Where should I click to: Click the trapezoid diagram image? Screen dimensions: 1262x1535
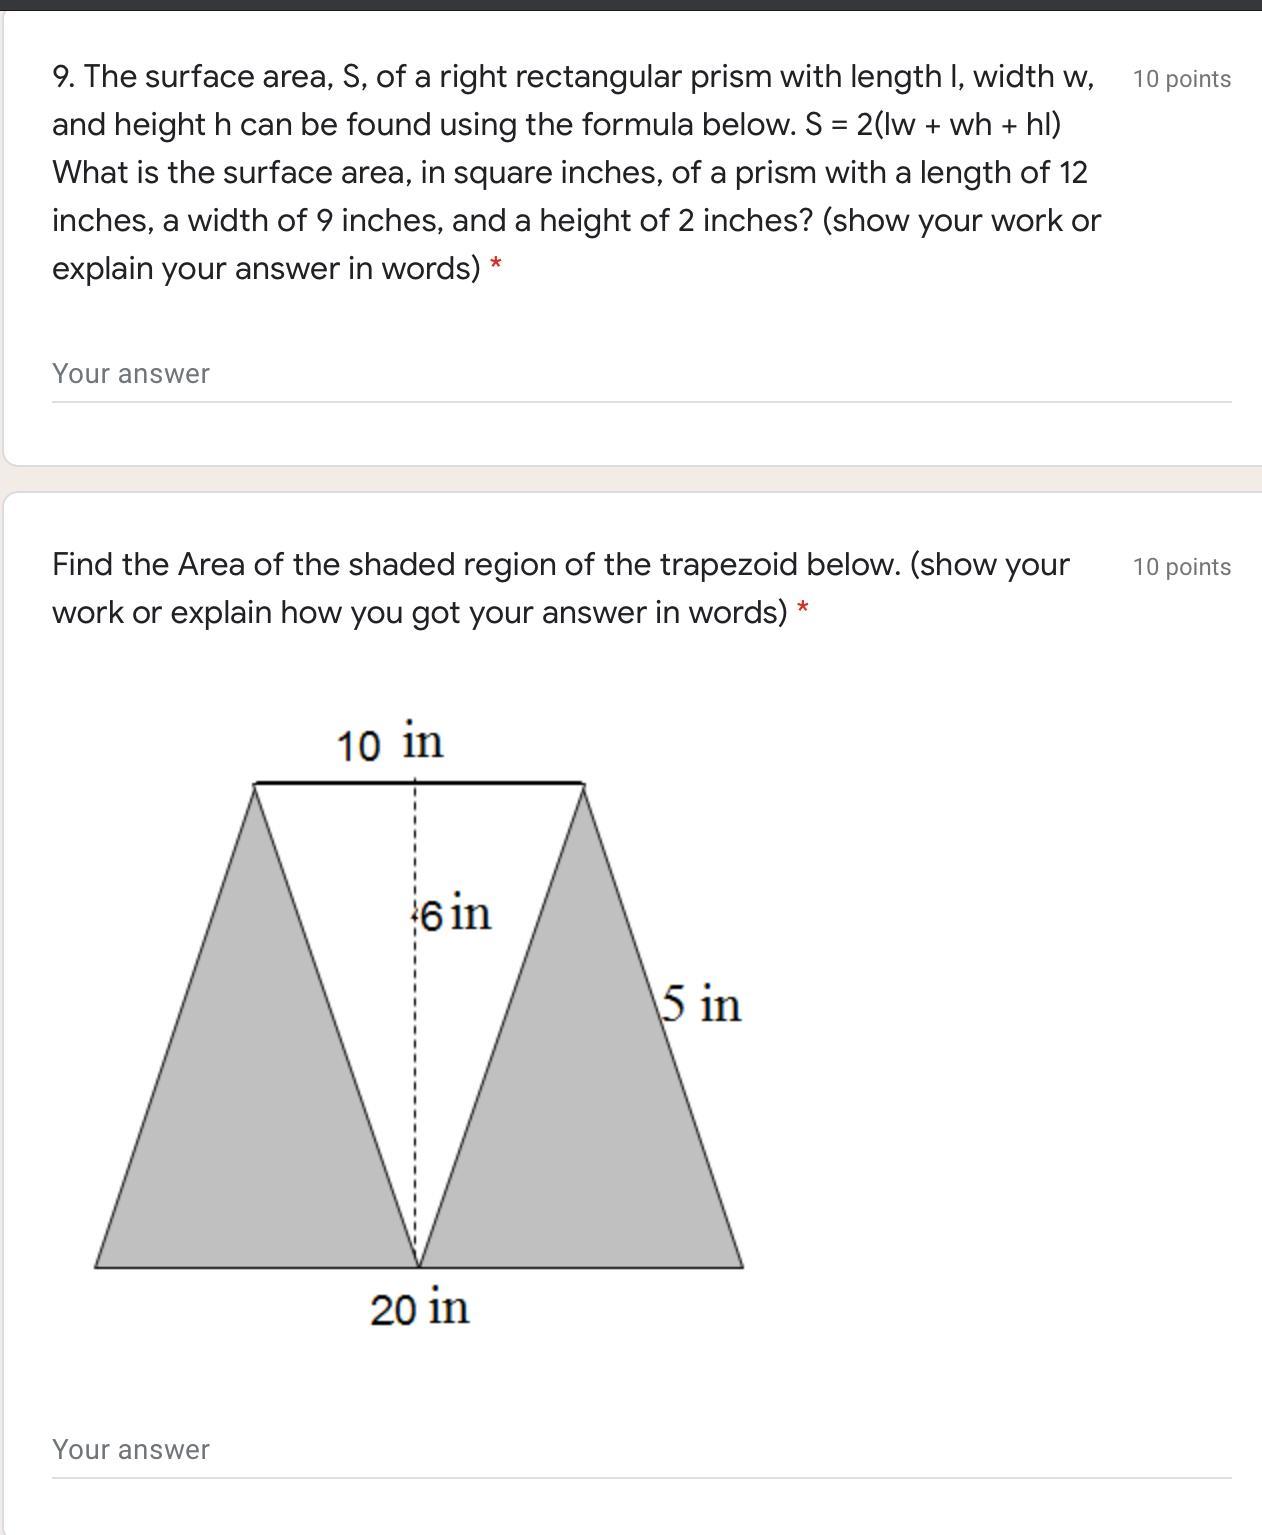tap(419, 1020)
